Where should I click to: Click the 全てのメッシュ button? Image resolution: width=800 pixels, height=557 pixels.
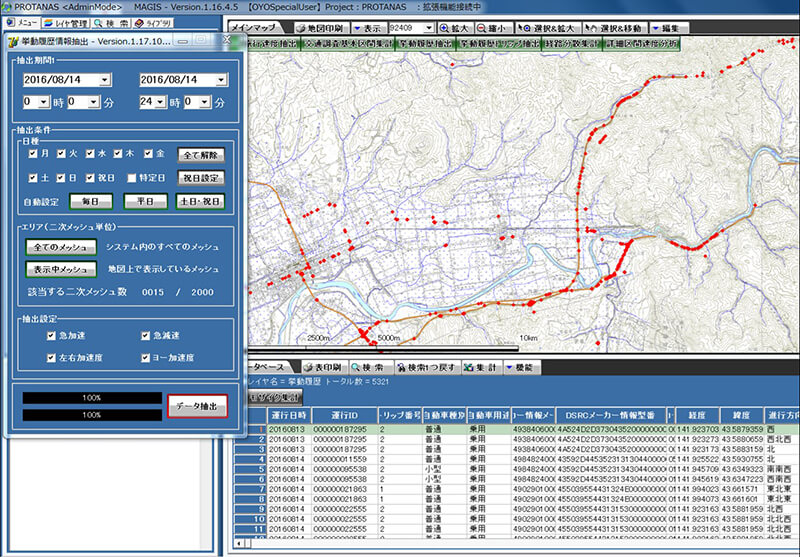(x=60, y=246)
